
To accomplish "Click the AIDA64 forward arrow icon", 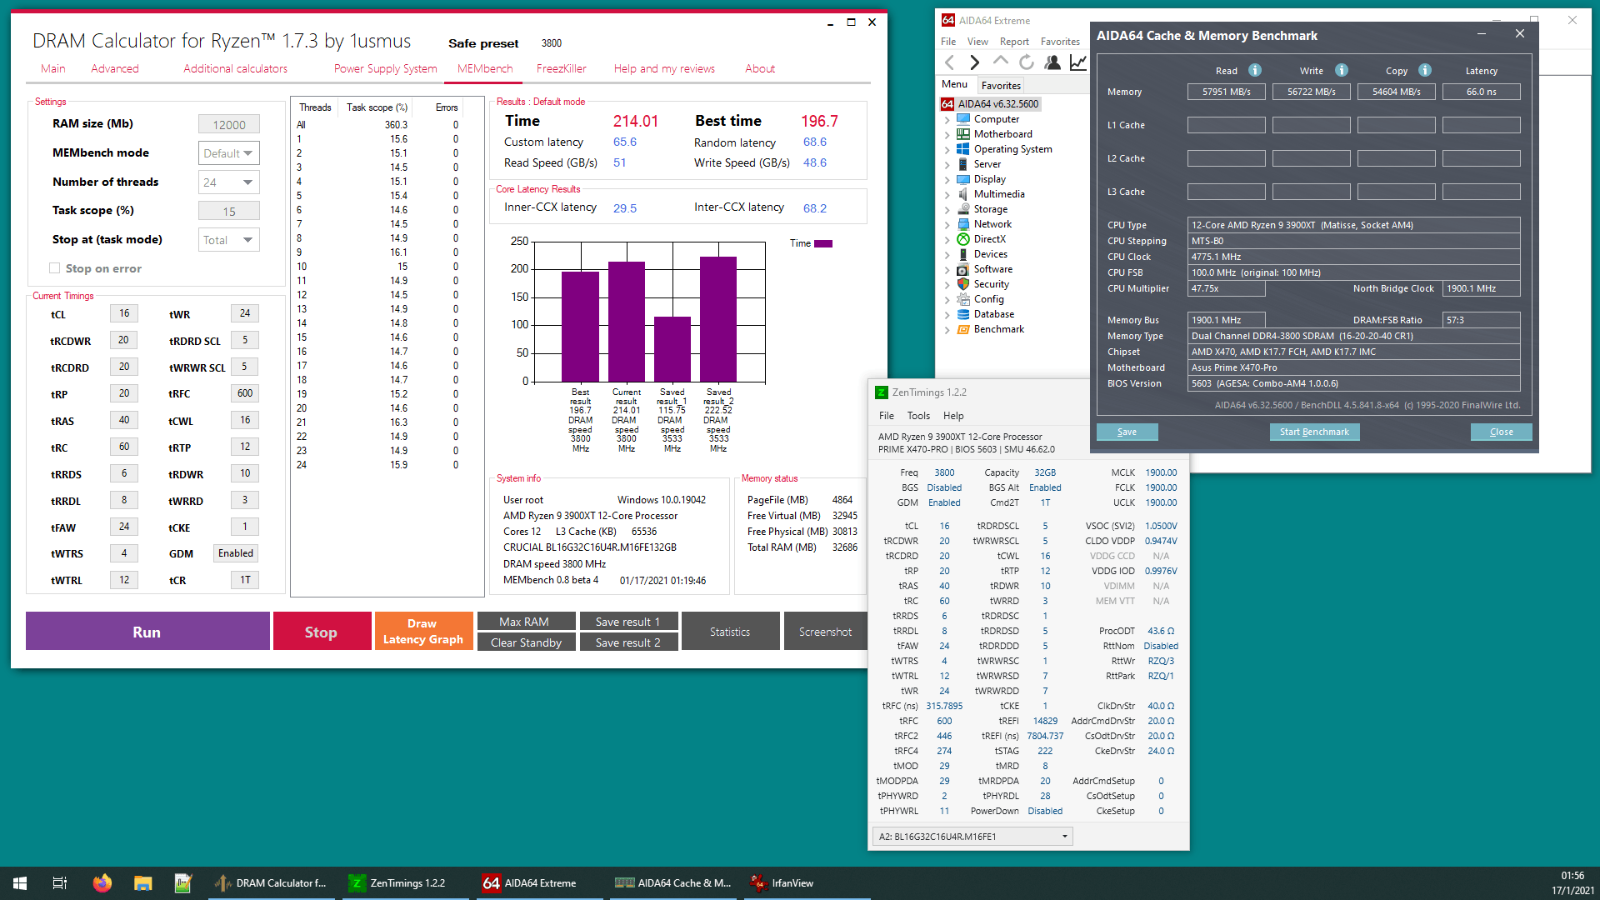I will (x=975, y=62).
